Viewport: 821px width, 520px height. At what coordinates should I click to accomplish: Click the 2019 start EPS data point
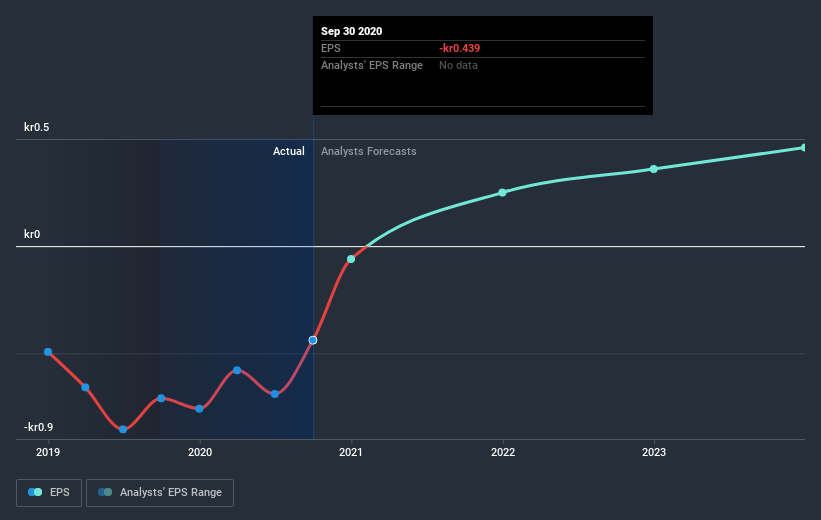(x=48, y=352)
